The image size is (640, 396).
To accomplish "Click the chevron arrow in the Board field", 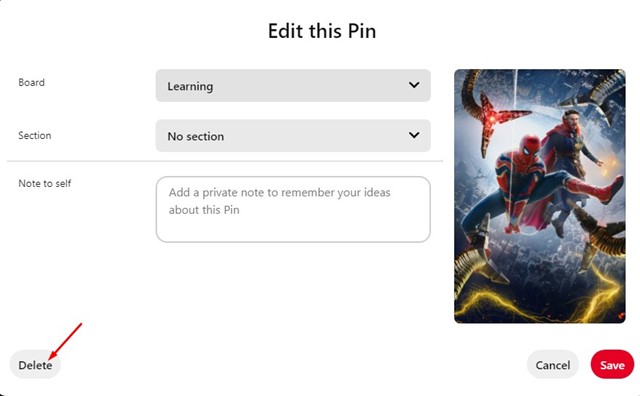I will click(x=414, y=85).
